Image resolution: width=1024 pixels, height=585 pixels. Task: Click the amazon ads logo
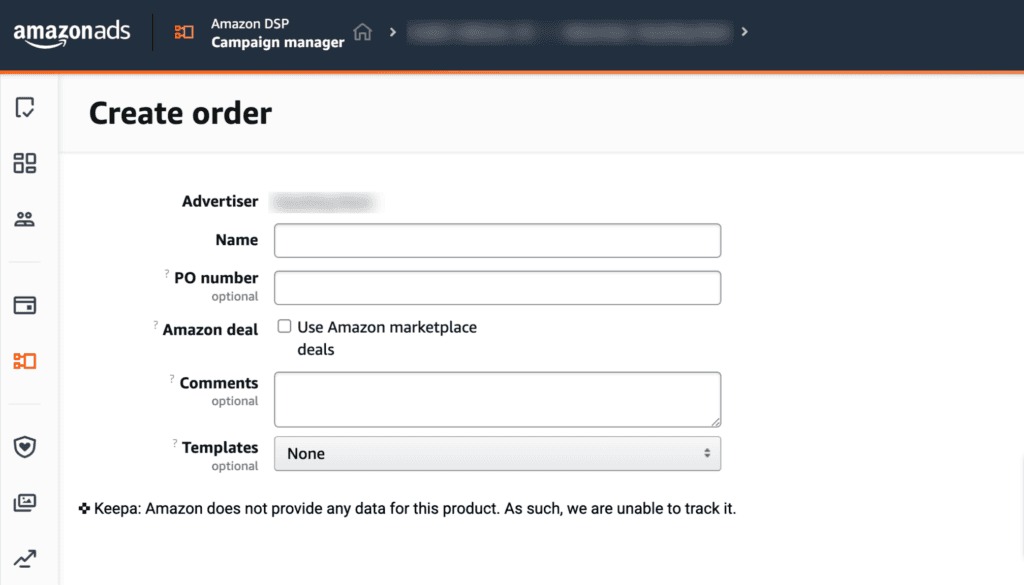72,33
